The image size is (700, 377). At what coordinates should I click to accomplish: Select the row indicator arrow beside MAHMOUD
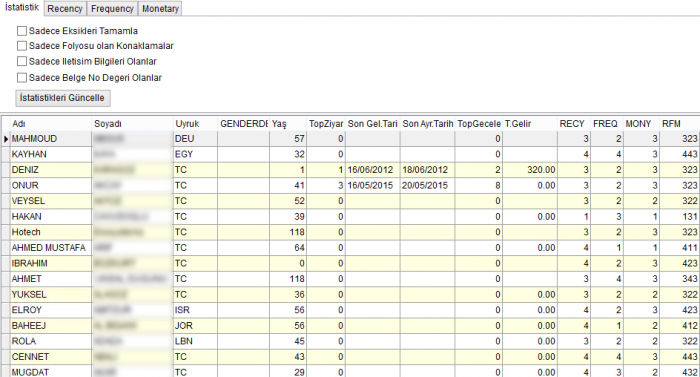6,139
